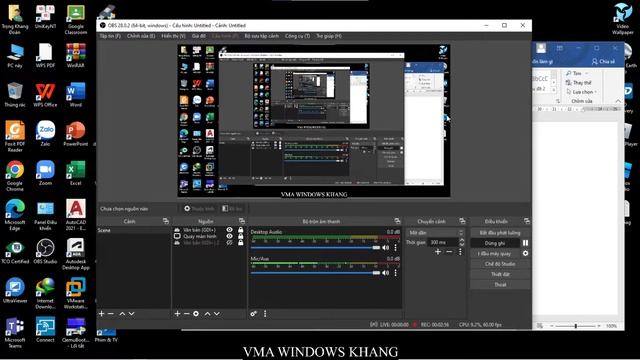The image size is (640, 360).
Task: Open the Công cụ (T) menu
Action: 297,36
